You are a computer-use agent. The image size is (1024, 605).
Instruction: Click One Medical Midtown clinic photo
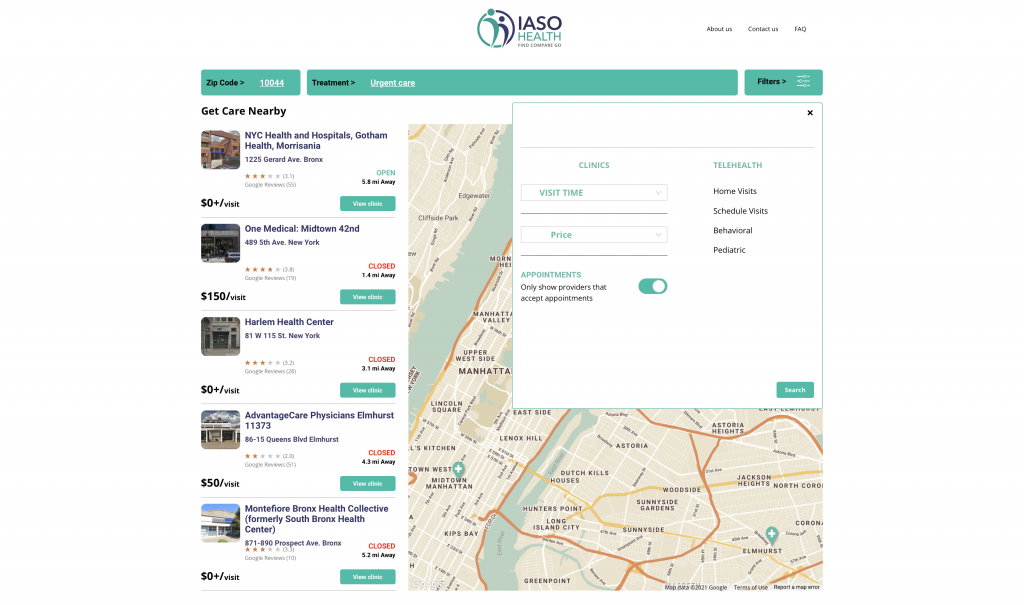[x=220, y=243]
